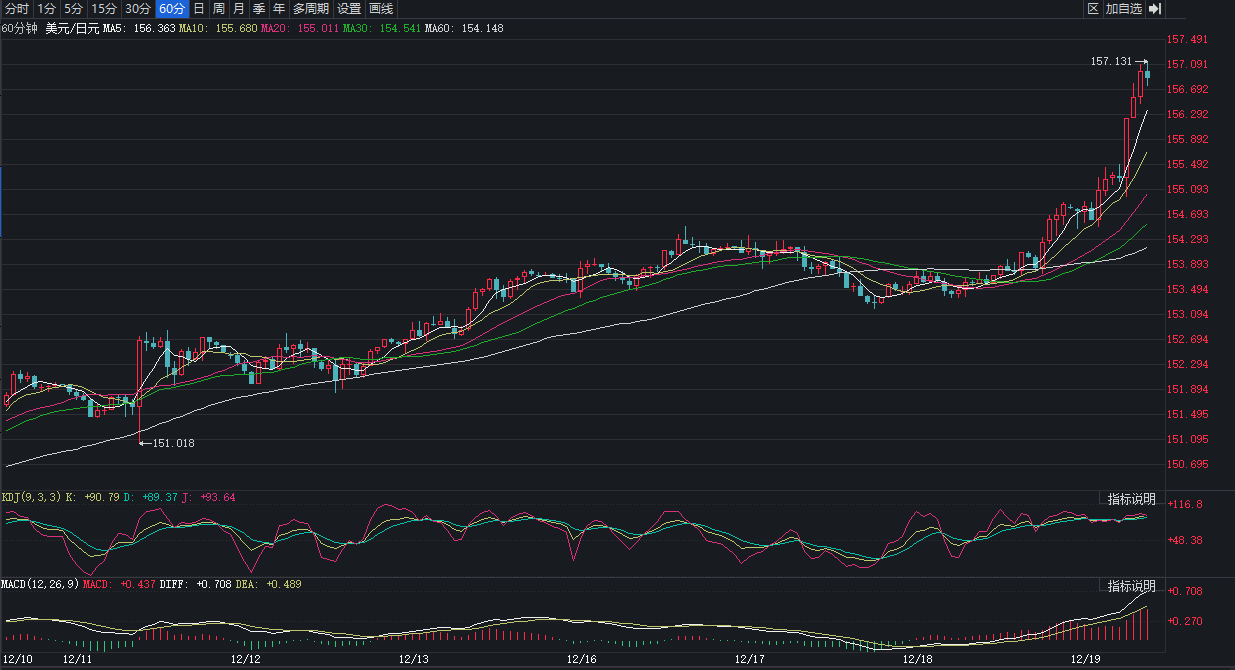
Task: Select the 30分 timeframe tab
Action: tap(138, 9)
